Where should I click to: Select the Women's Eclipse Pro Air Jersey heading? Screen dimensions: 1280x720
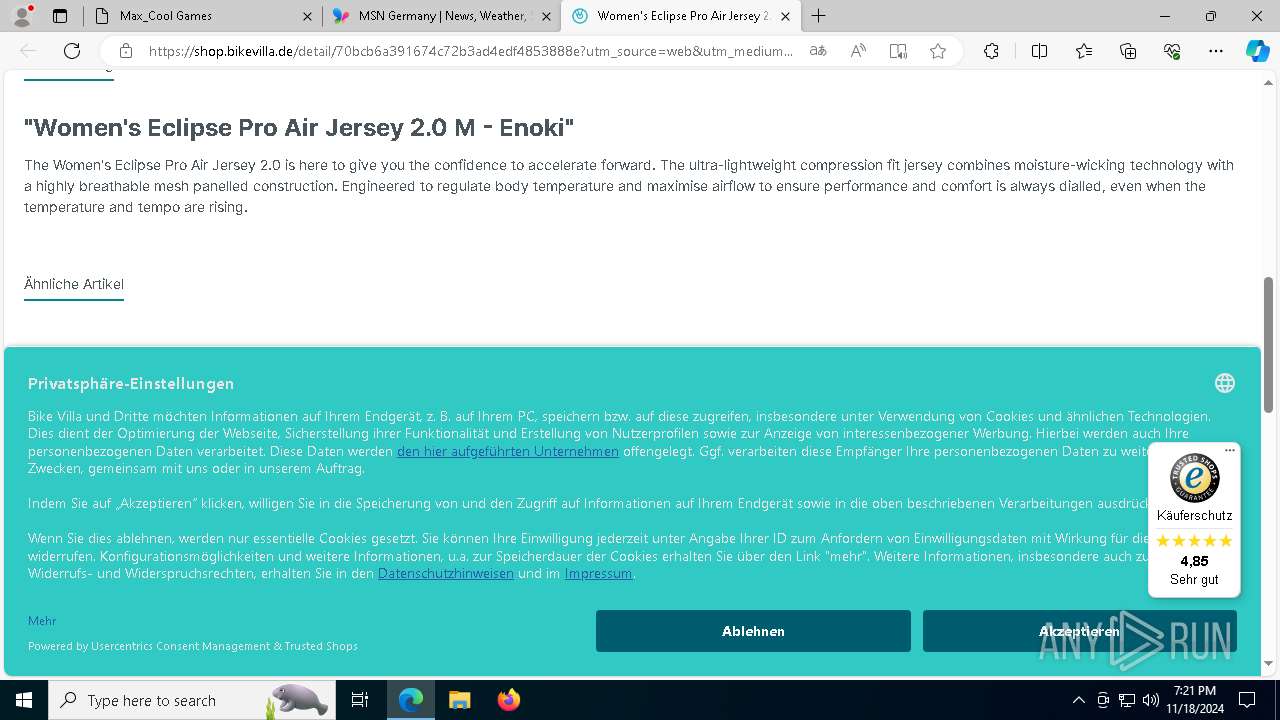(299, 127)
